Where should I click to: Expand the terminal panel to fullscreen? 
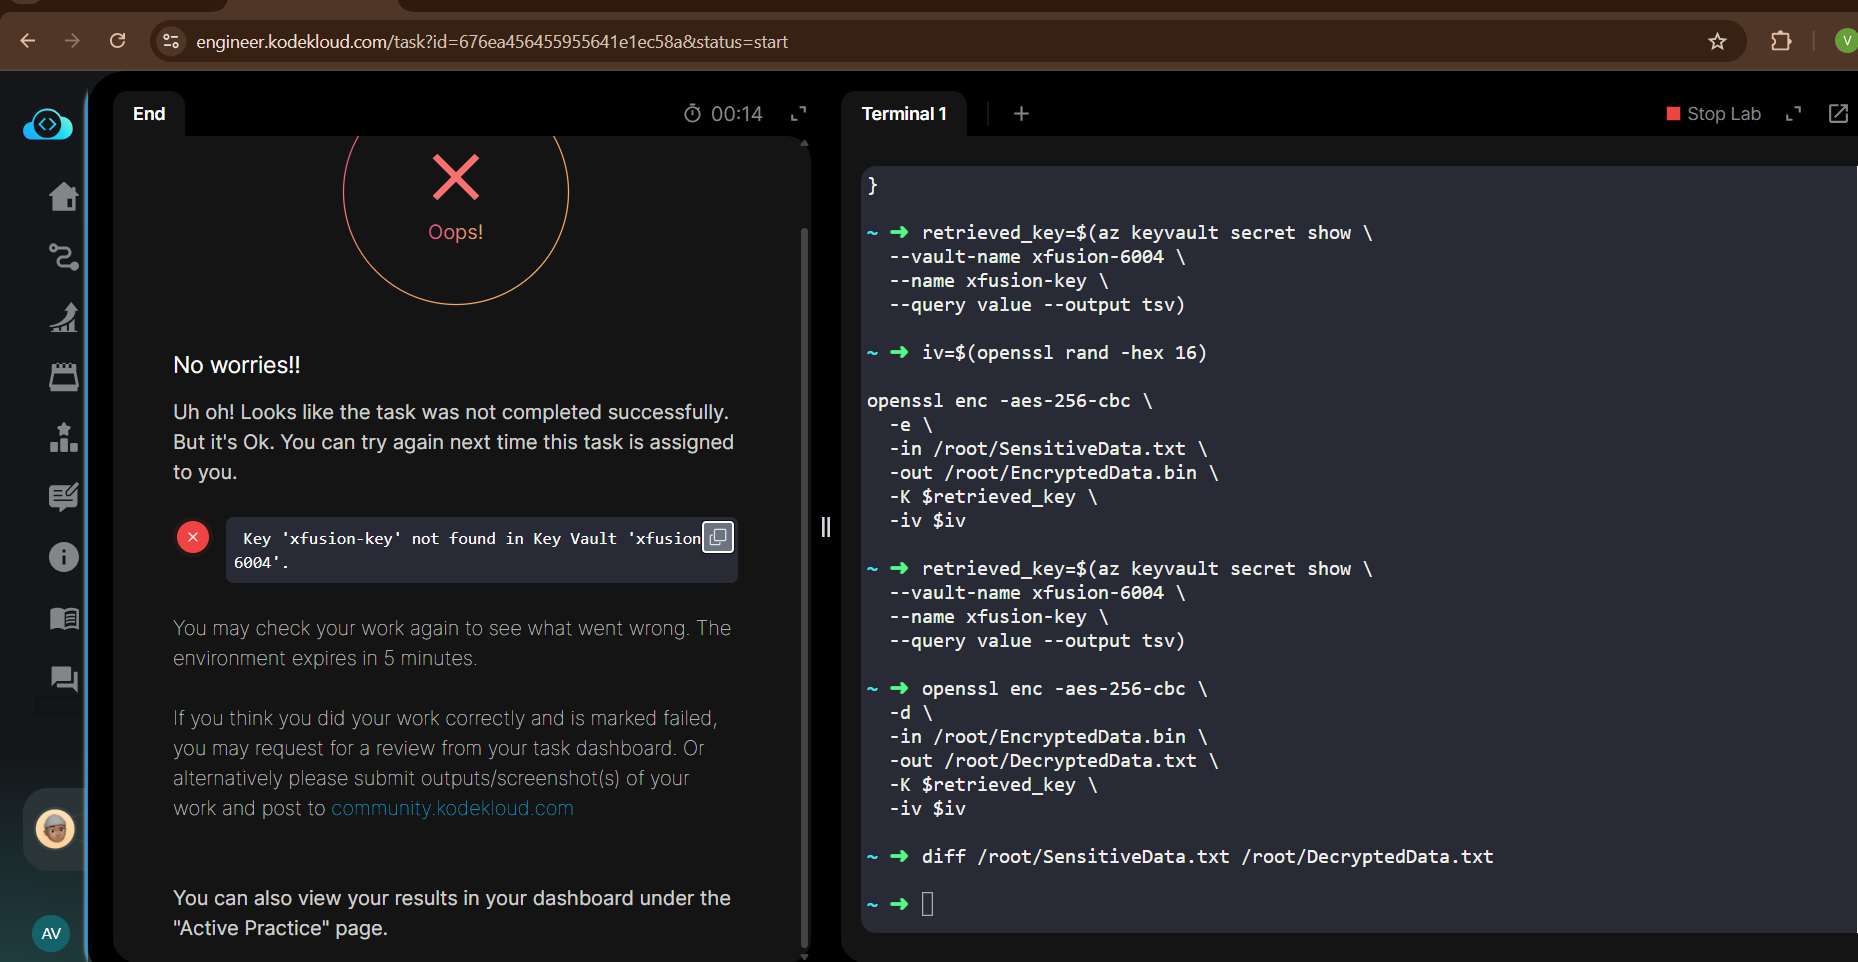(1793, 114)
